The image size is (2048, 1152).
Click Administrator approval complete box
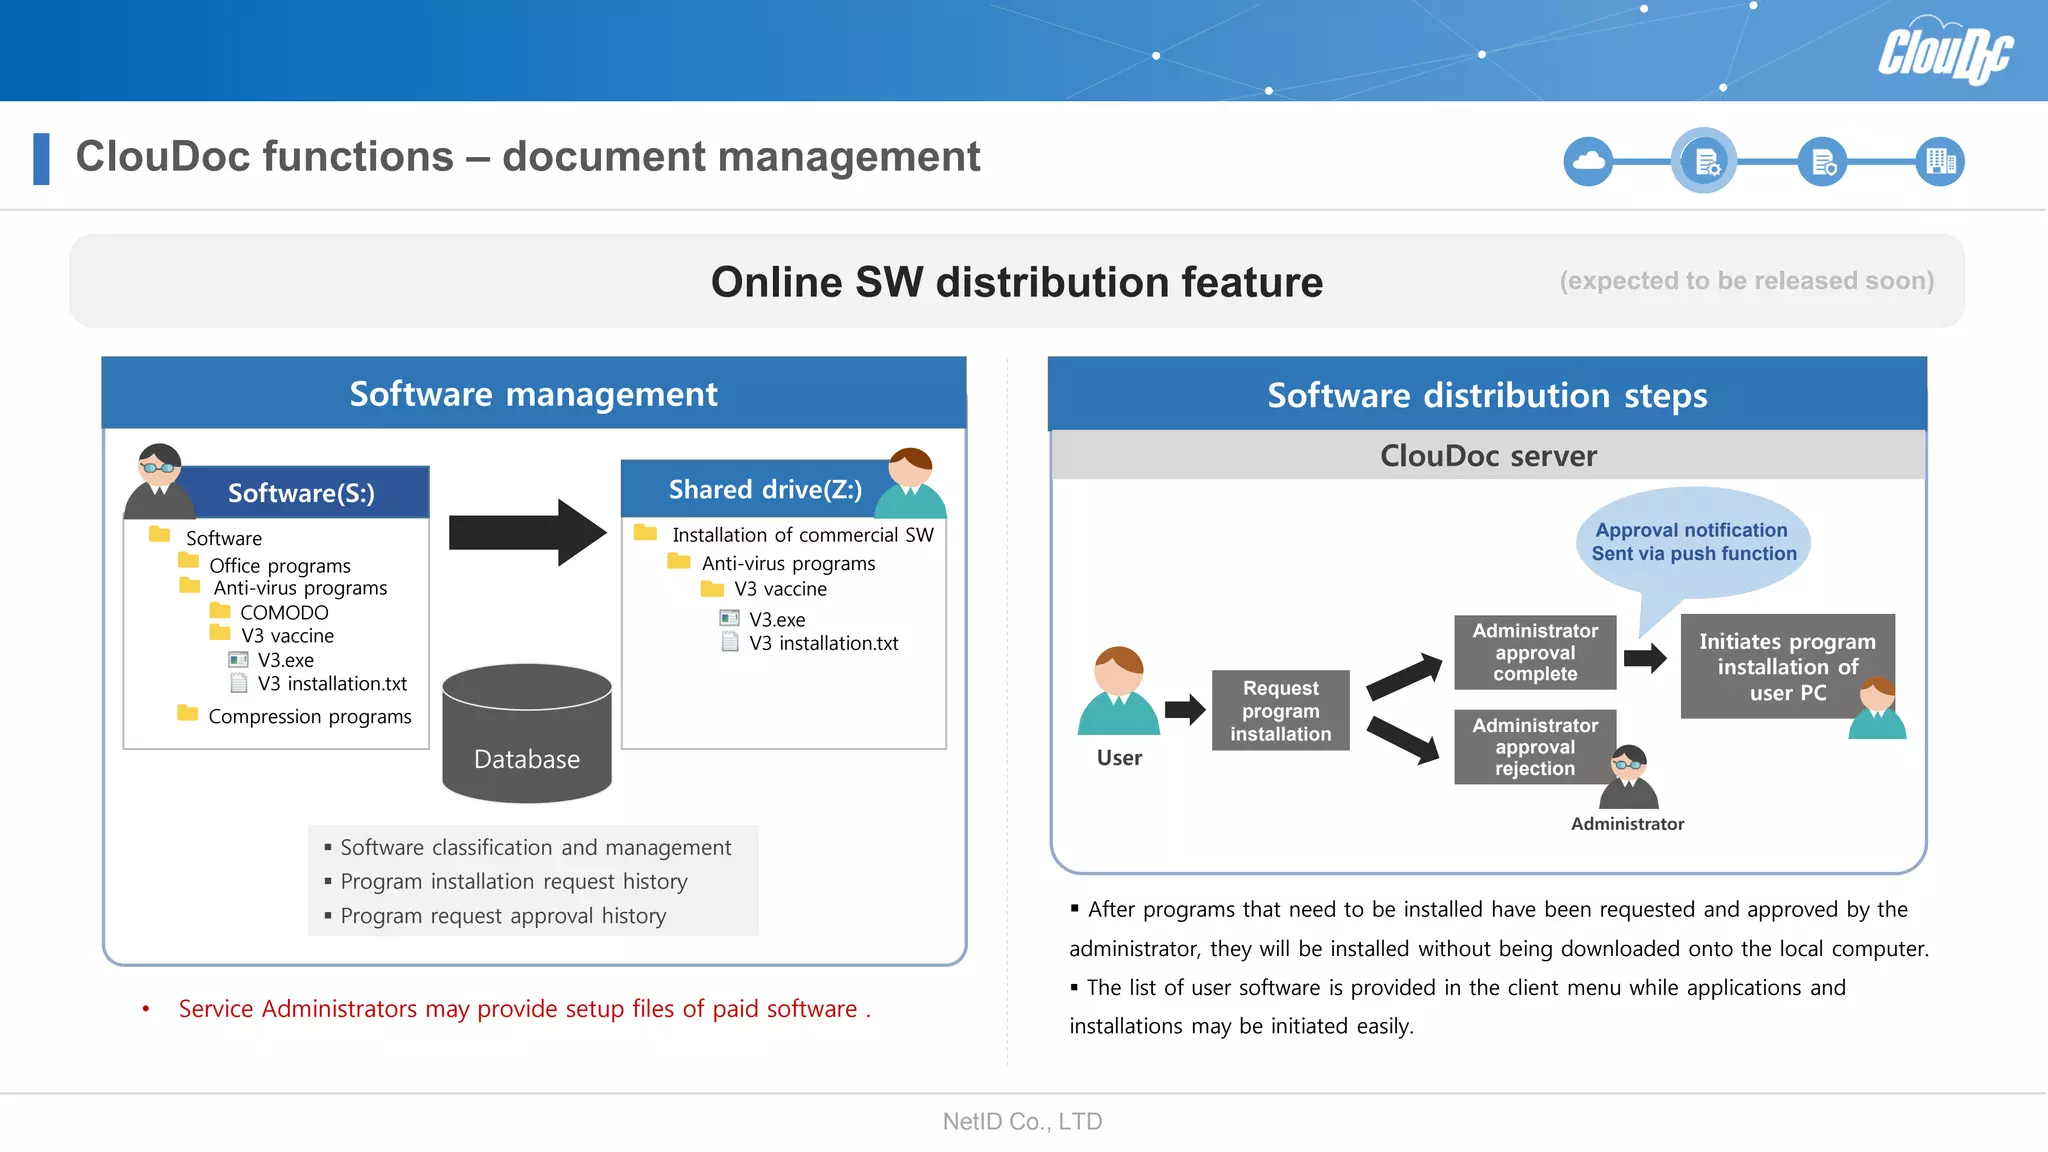coord(1534,652)
